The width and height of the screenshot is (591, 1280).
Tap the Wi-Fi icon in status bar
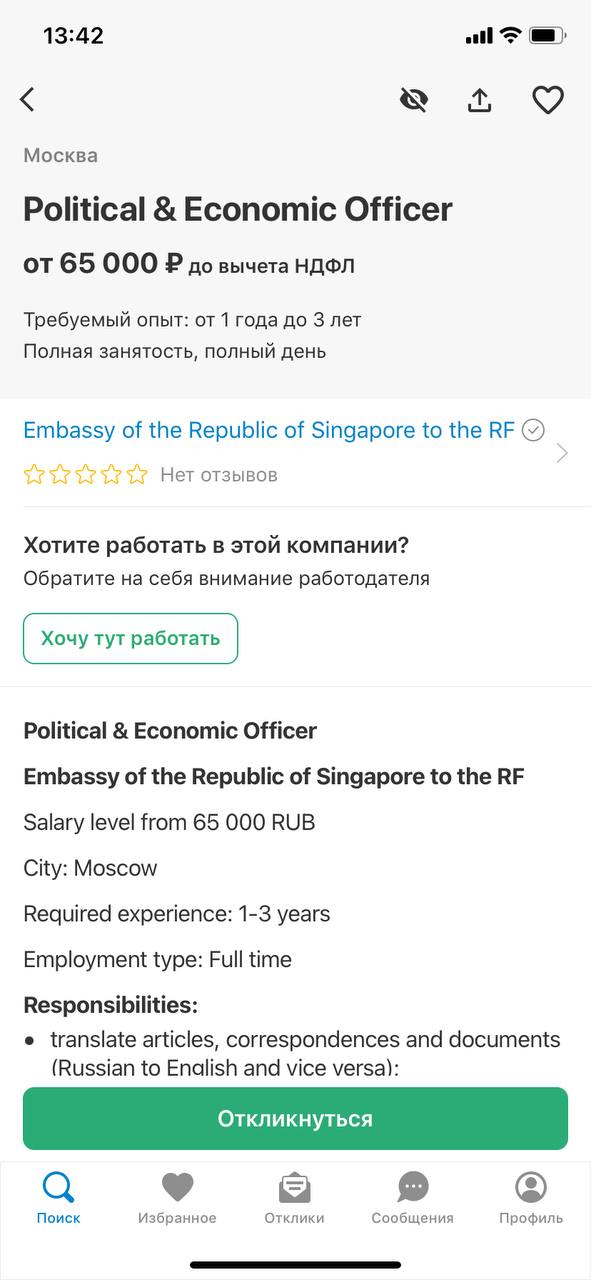pos(510,36)
